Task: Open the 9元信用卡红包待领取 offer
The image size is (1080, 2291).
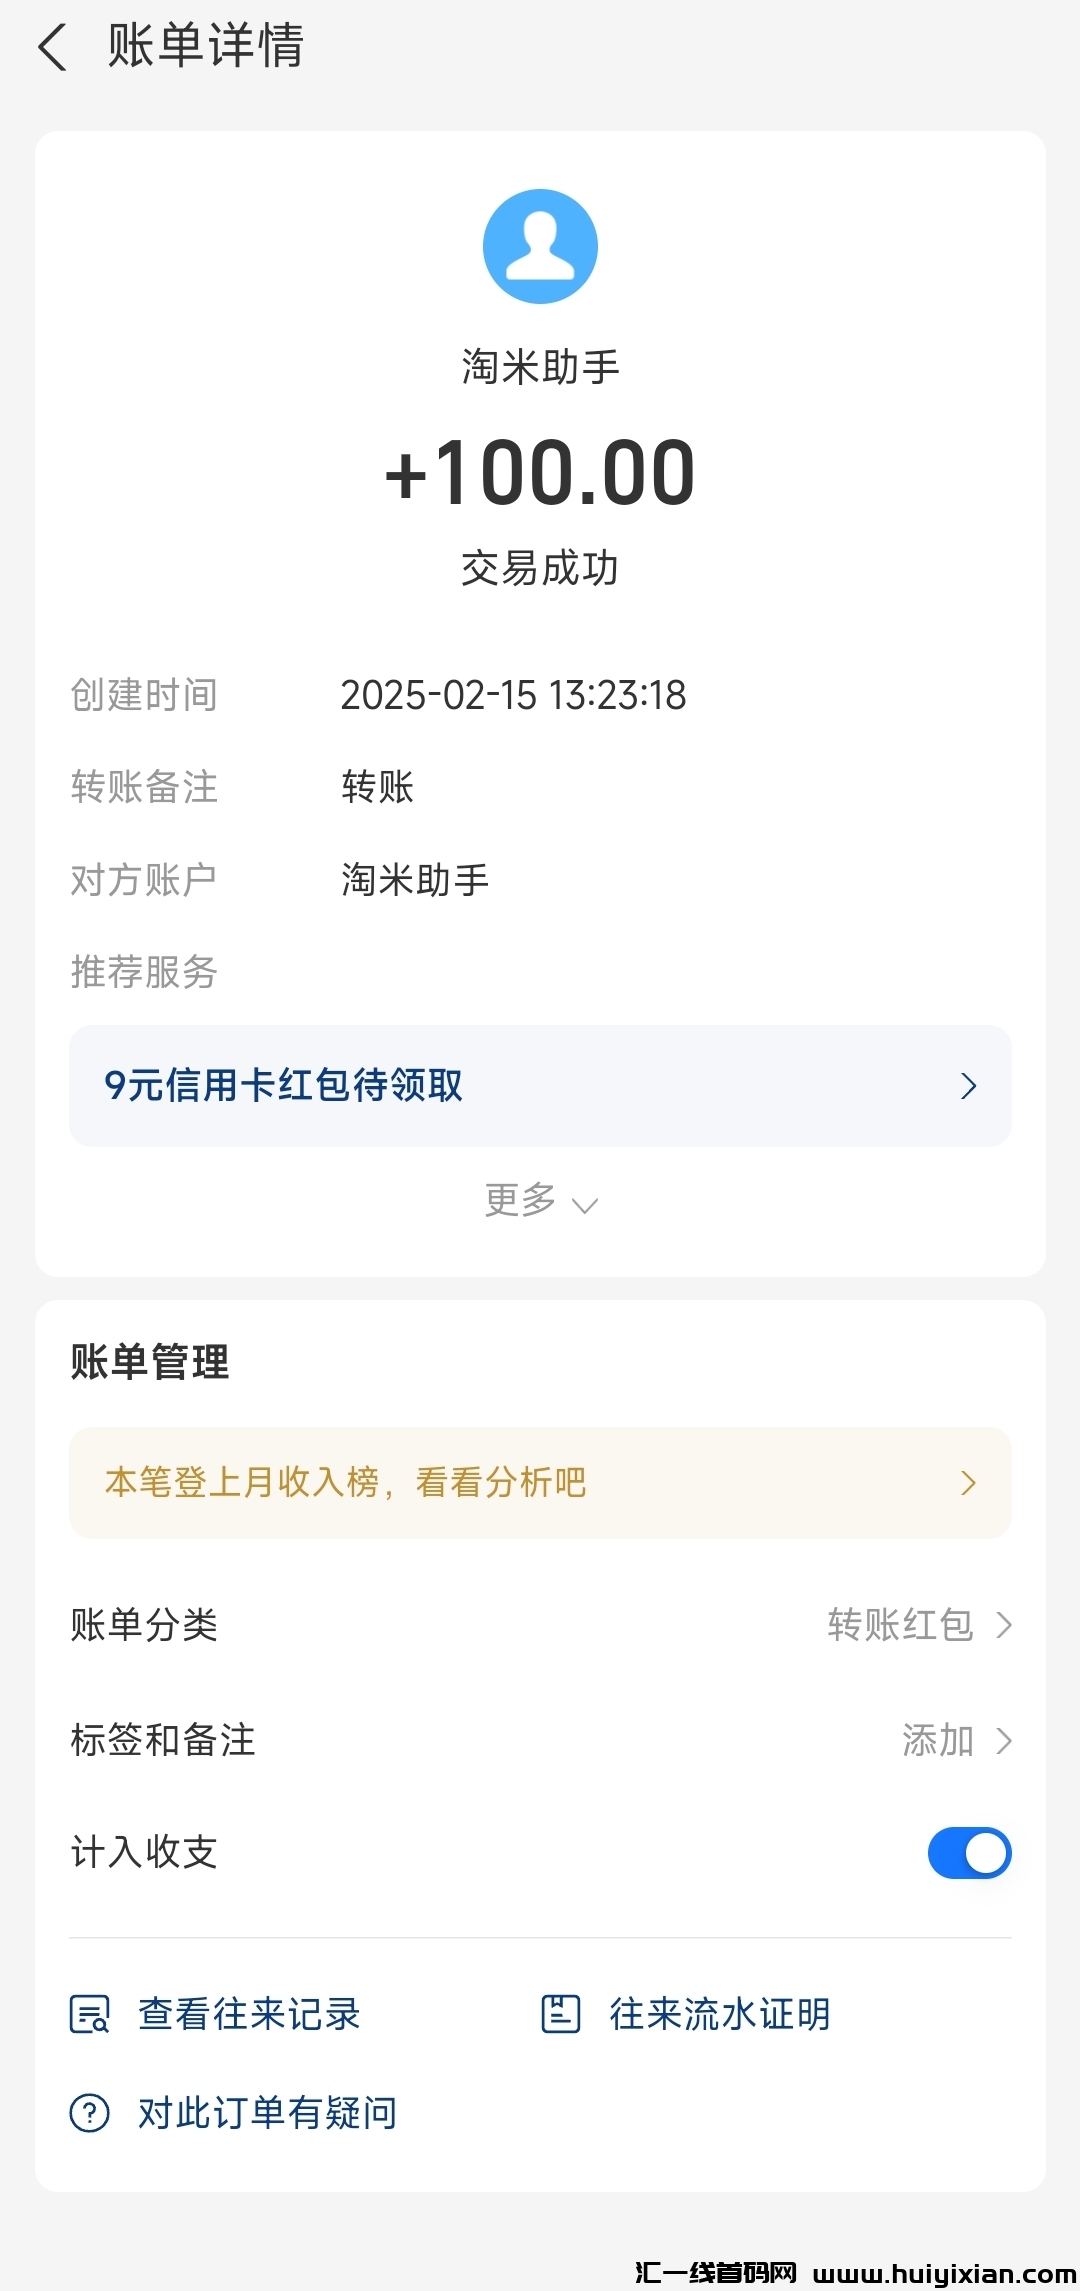Action: click(x=284, y=1086)
